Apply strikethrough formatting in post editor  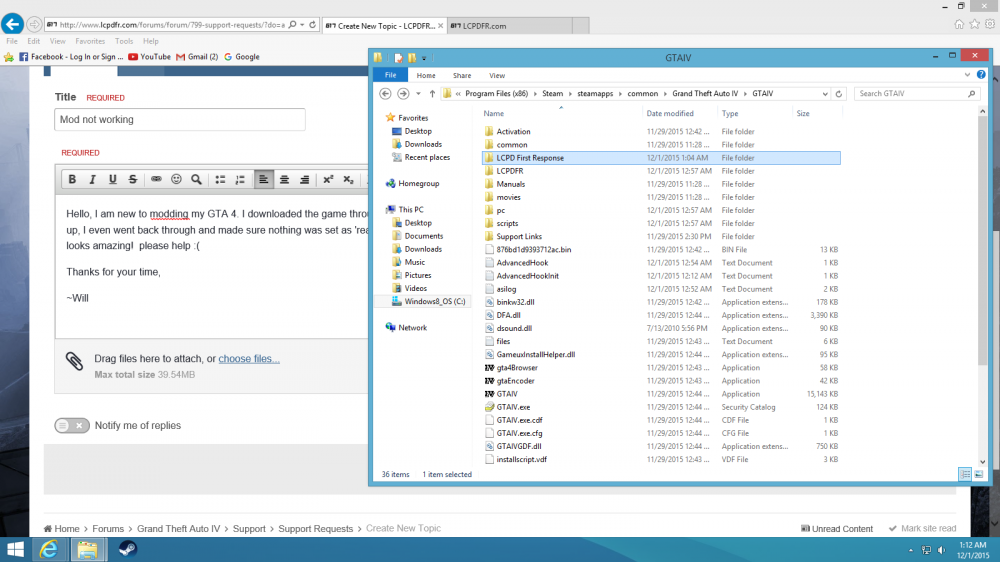tap(132, 180)
